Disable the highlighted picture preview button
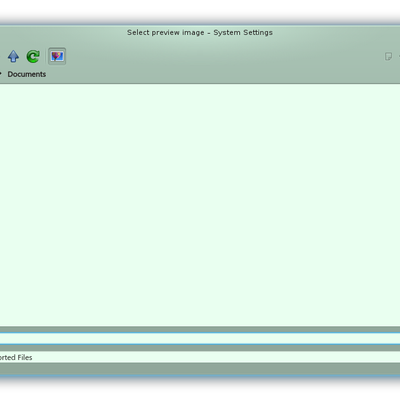 (57, 56)
